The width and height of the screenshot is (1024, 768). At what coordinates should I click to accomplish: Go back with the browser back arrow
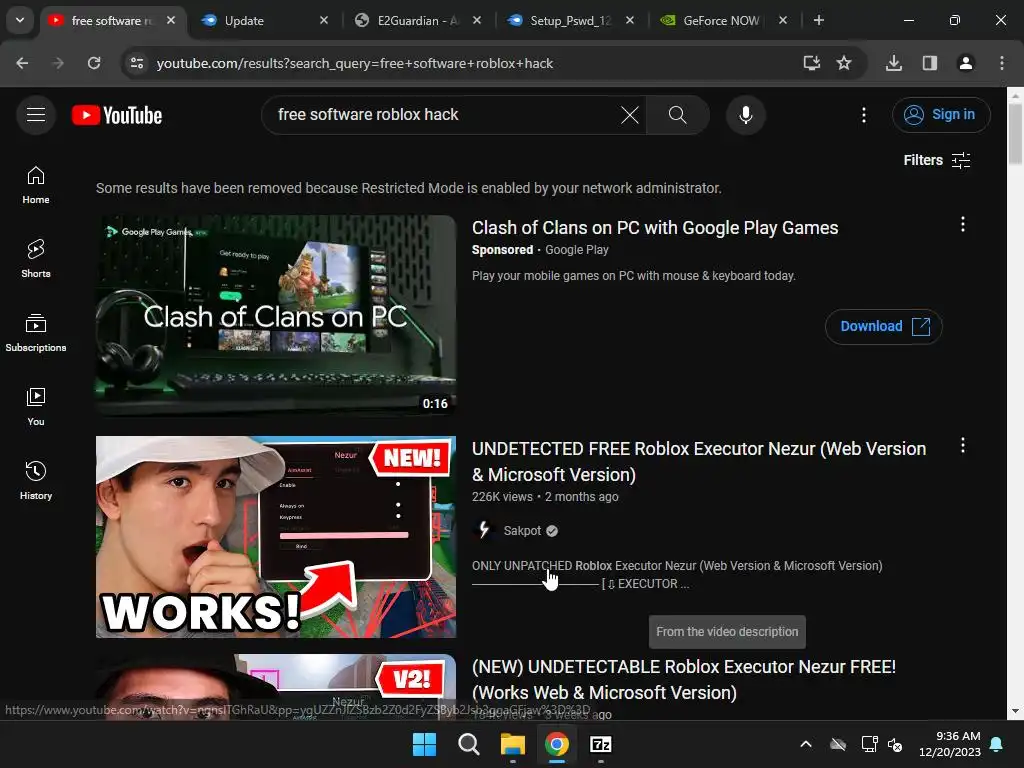(x=22, y=63)
